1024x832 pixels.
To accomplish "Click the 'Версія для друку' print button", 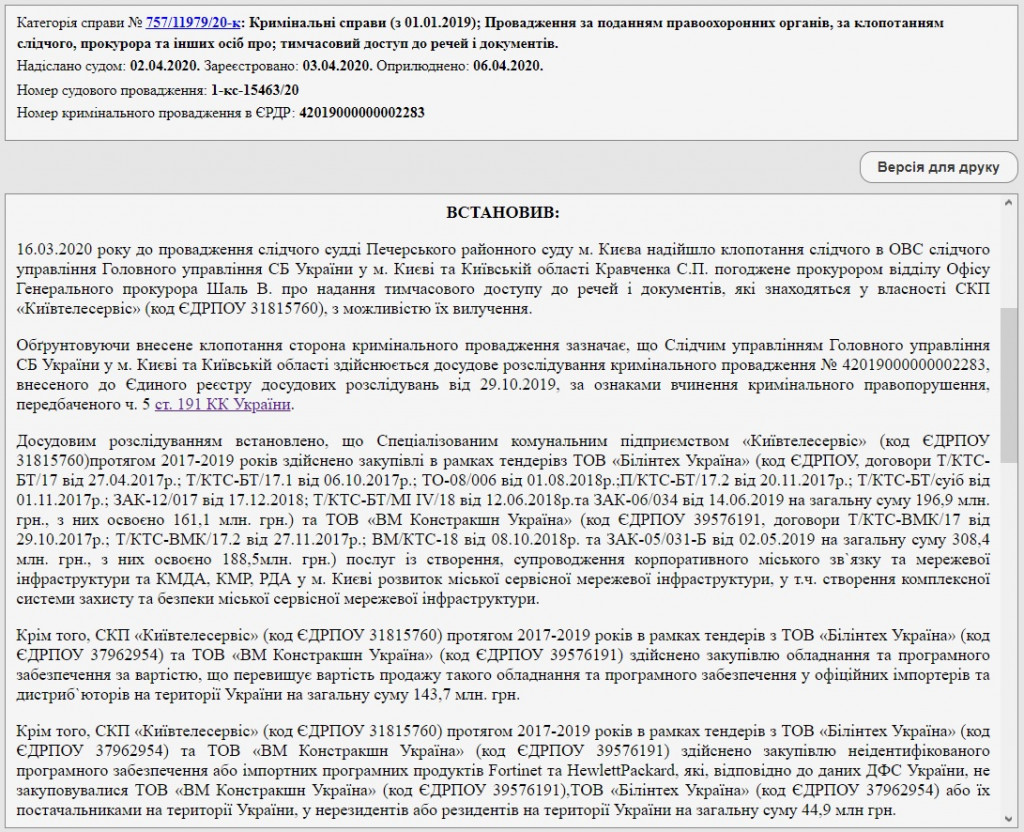I will [x=937, y=167].
